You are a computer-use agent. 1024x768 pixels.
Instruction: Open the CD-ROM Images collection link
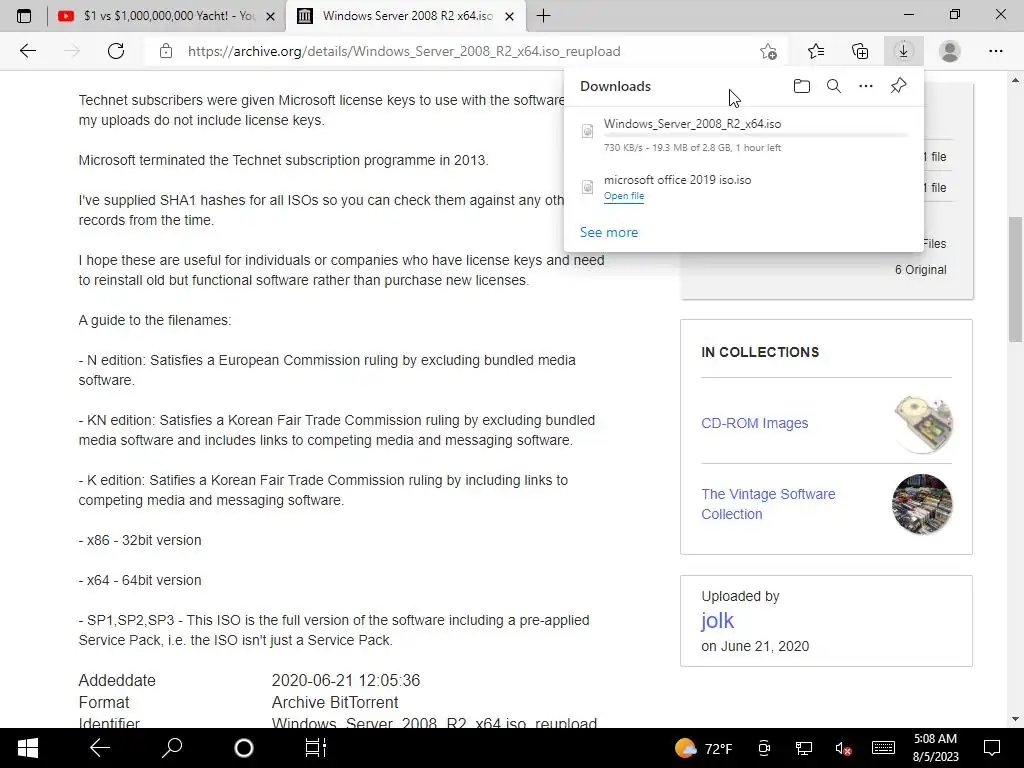pyautogui.click(x=754, y=423)
